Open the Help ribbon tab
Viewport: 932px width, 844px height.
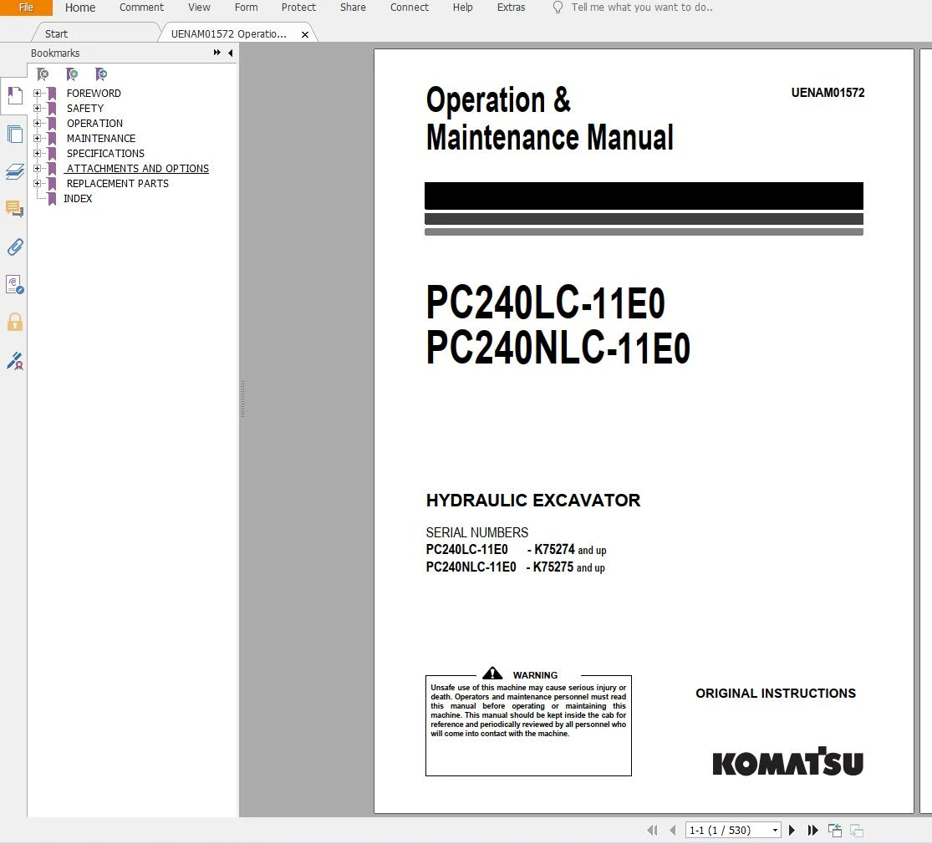click(x=462, y=8)
